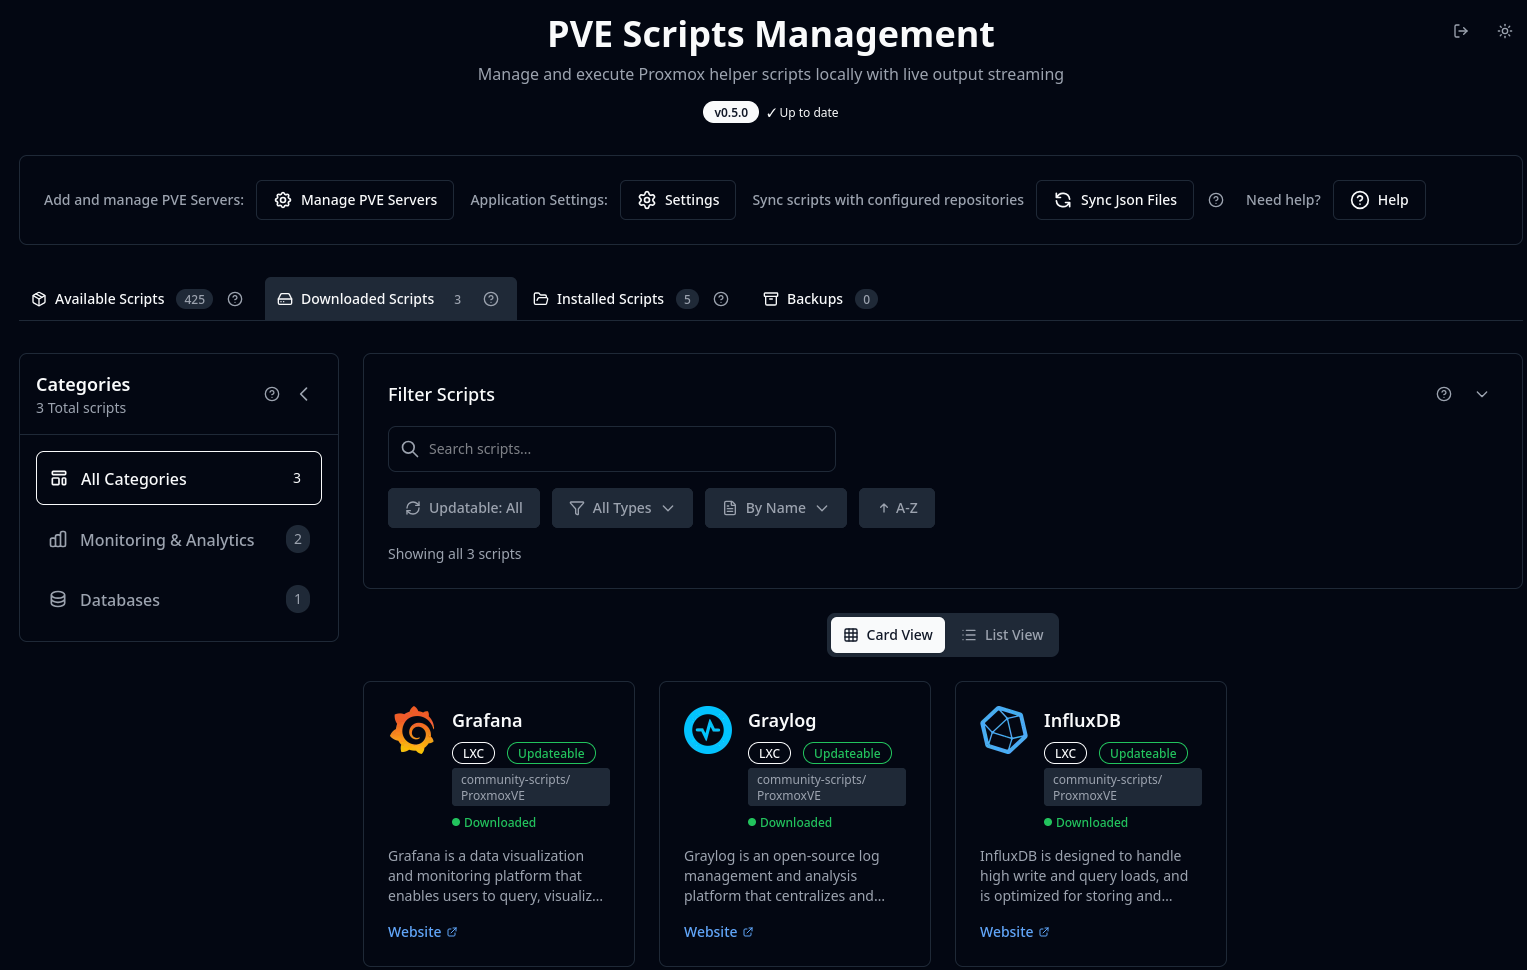This screenshot has width=1527, height=970.
Task: Click the logout icon in top right
Action: pos(1460,31)
